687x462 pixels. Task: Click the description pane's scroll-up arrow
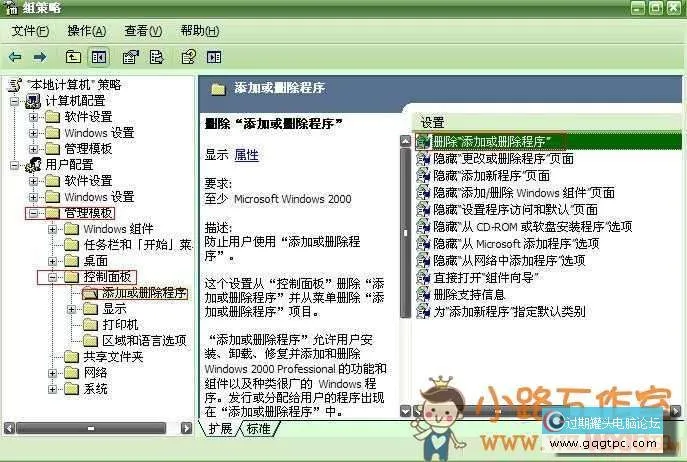pos(405,141)
